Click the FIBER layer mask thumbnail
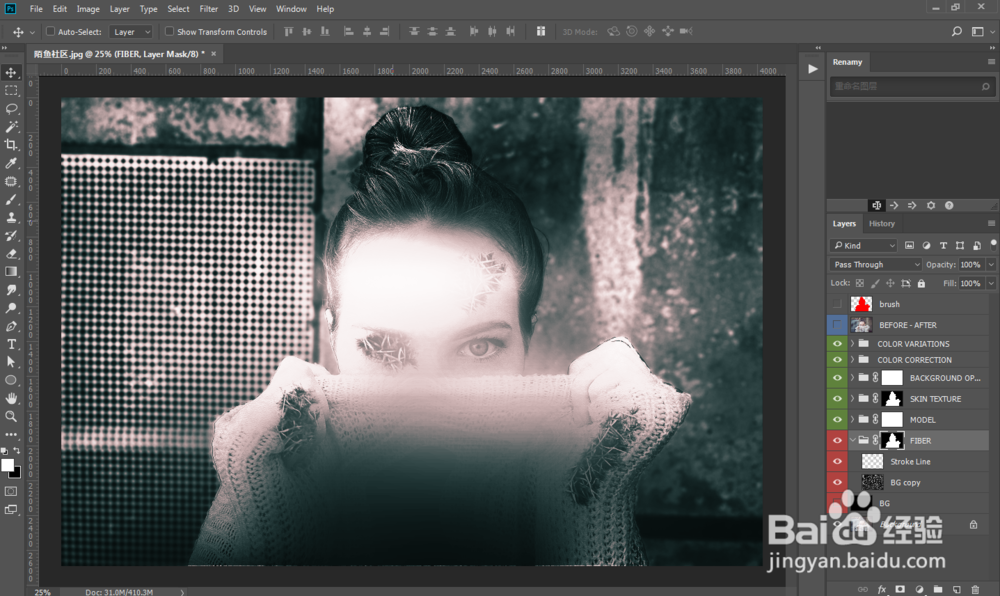 [892, 440]
